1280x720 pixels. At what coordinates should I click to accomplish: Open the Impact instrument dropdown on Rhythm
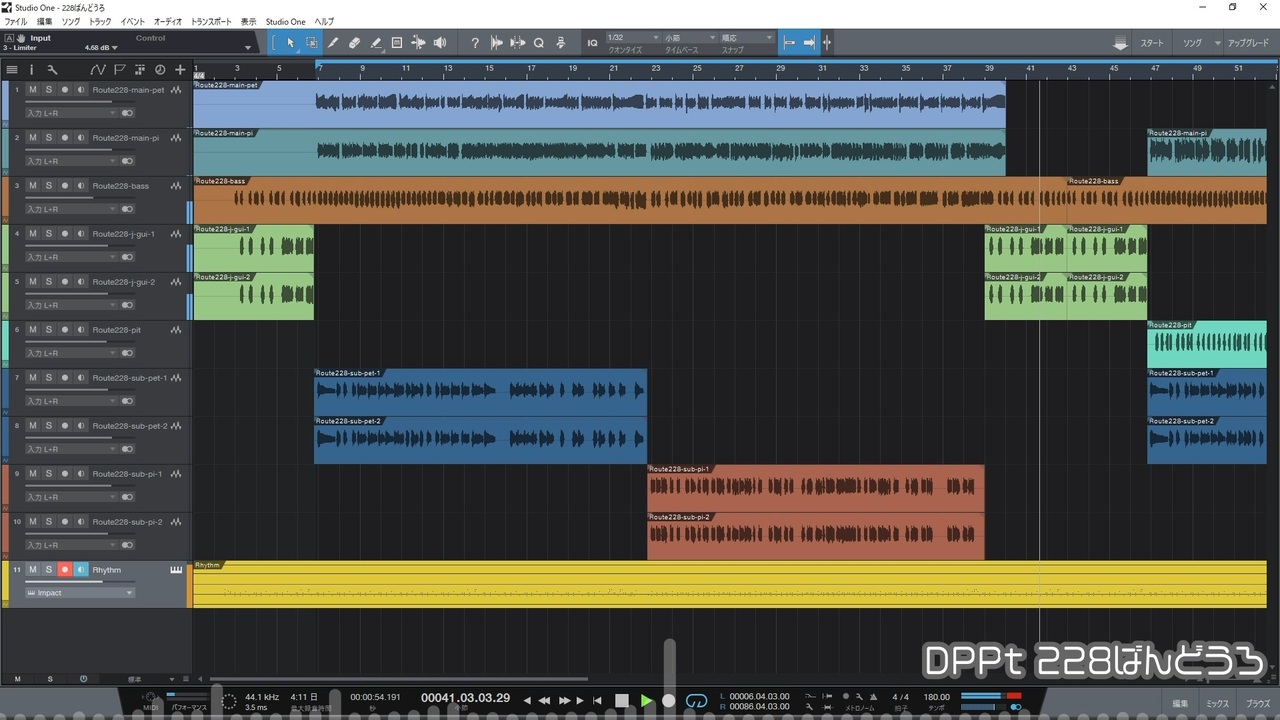(x=80, y=593)
